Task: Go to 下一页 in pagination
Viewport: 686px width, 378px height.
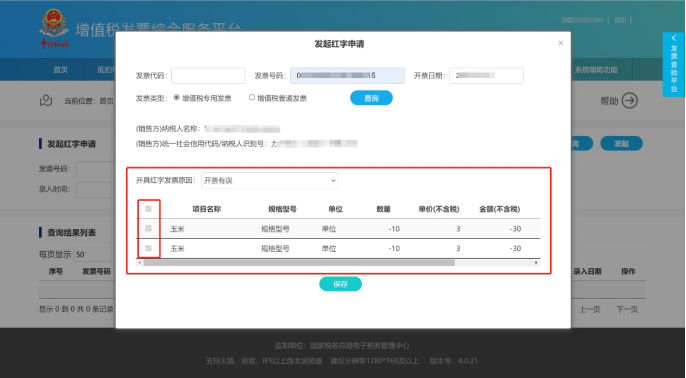Action: (627, 309)
